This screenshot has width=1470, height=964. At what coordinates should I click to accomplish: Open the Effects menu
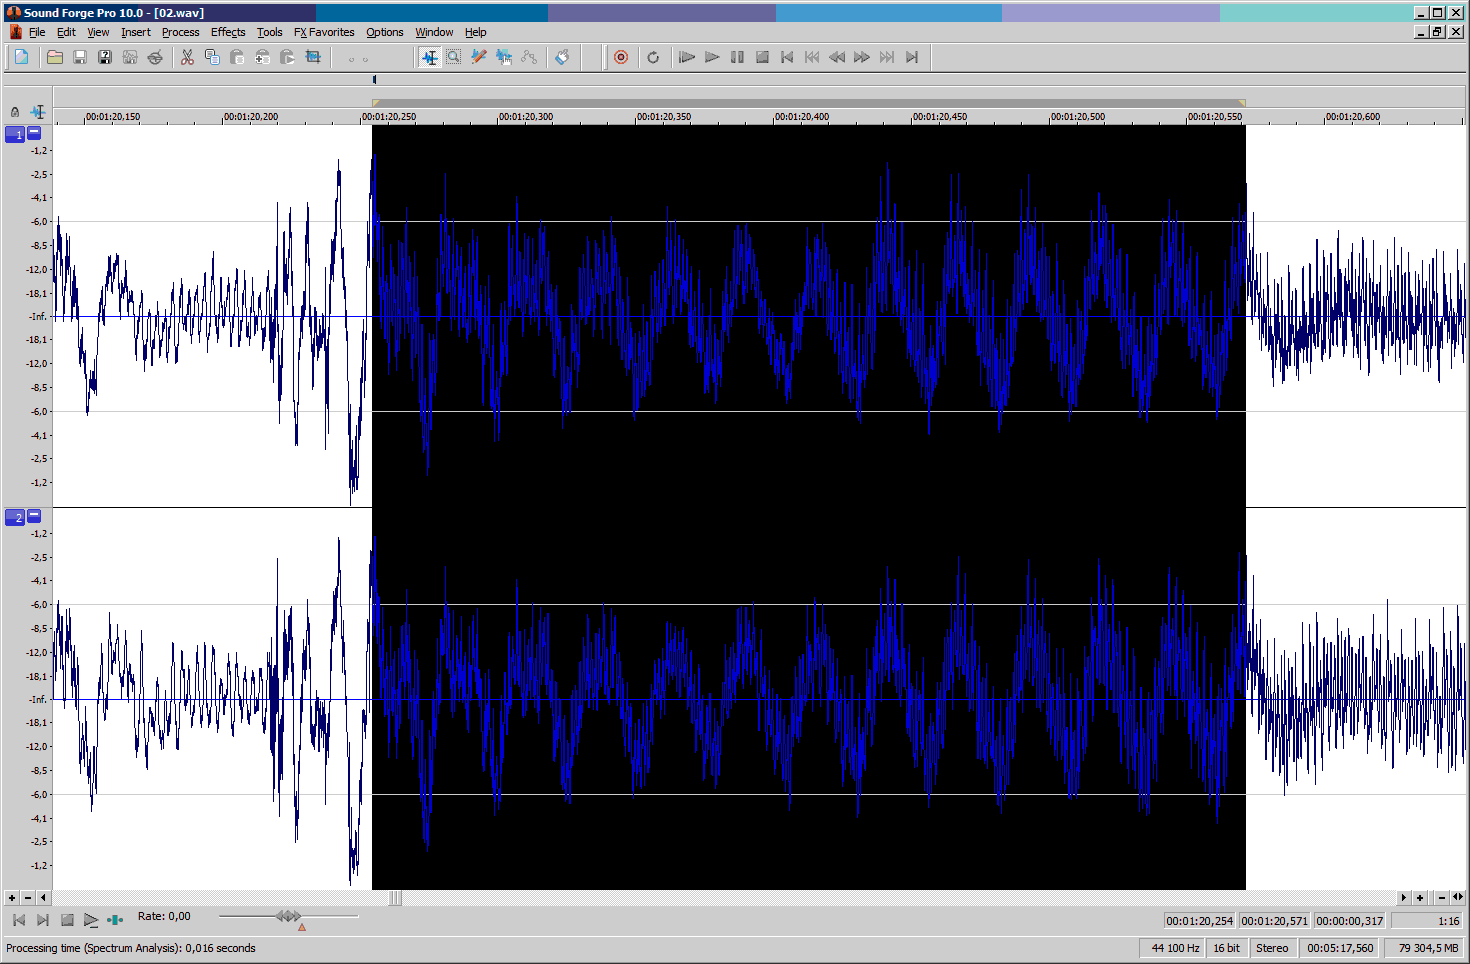click(x=228, y=32)
